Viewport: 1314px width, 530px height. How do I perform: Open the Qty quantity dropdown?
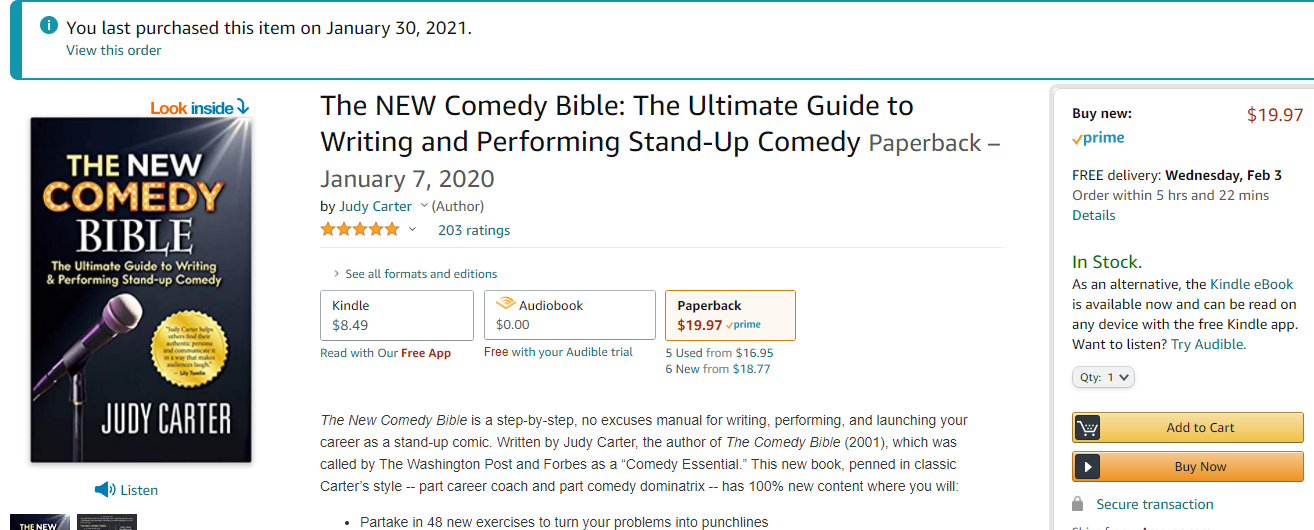pyautogui.click(x=1103, y=377)
